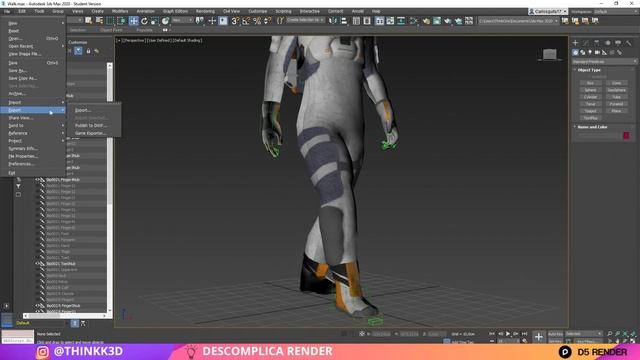Screen dimensions: 640x360
Task: Toggle the 3D Snaps button
Action: pos(235,21)
